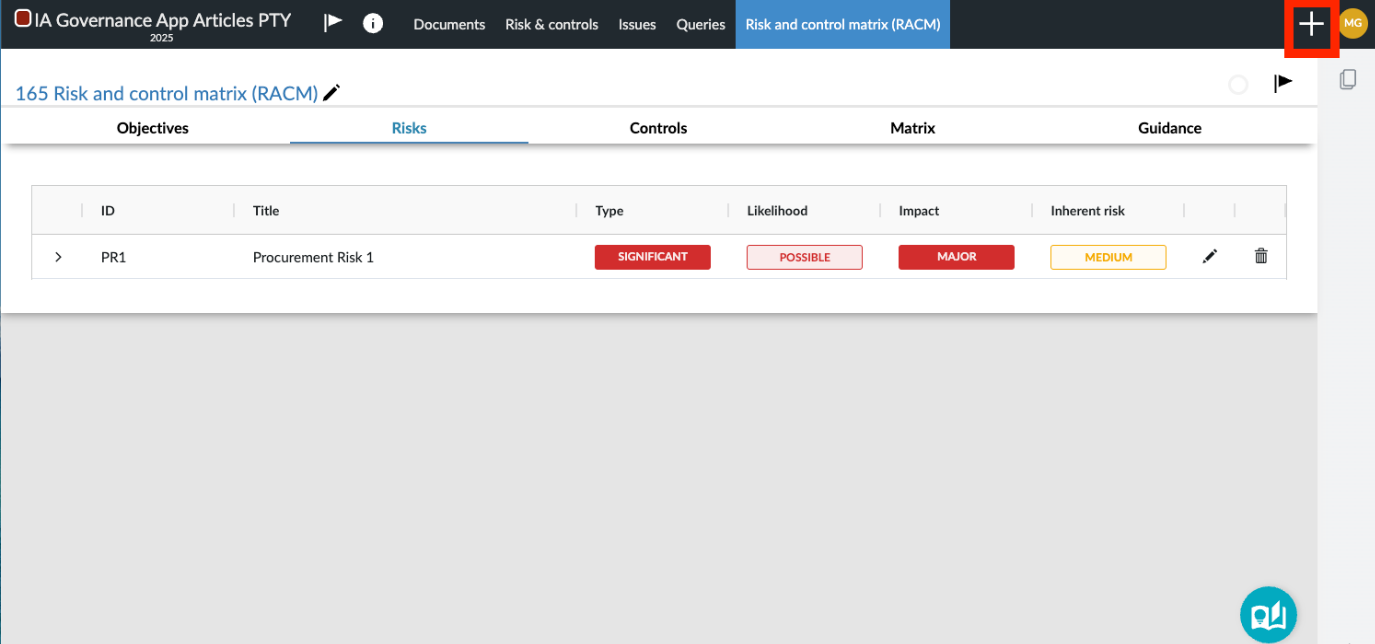The height and width of the screenshot is (644, 1375).
Task: Click the SIGNIFICANT type badge
Action: point(653,257)
